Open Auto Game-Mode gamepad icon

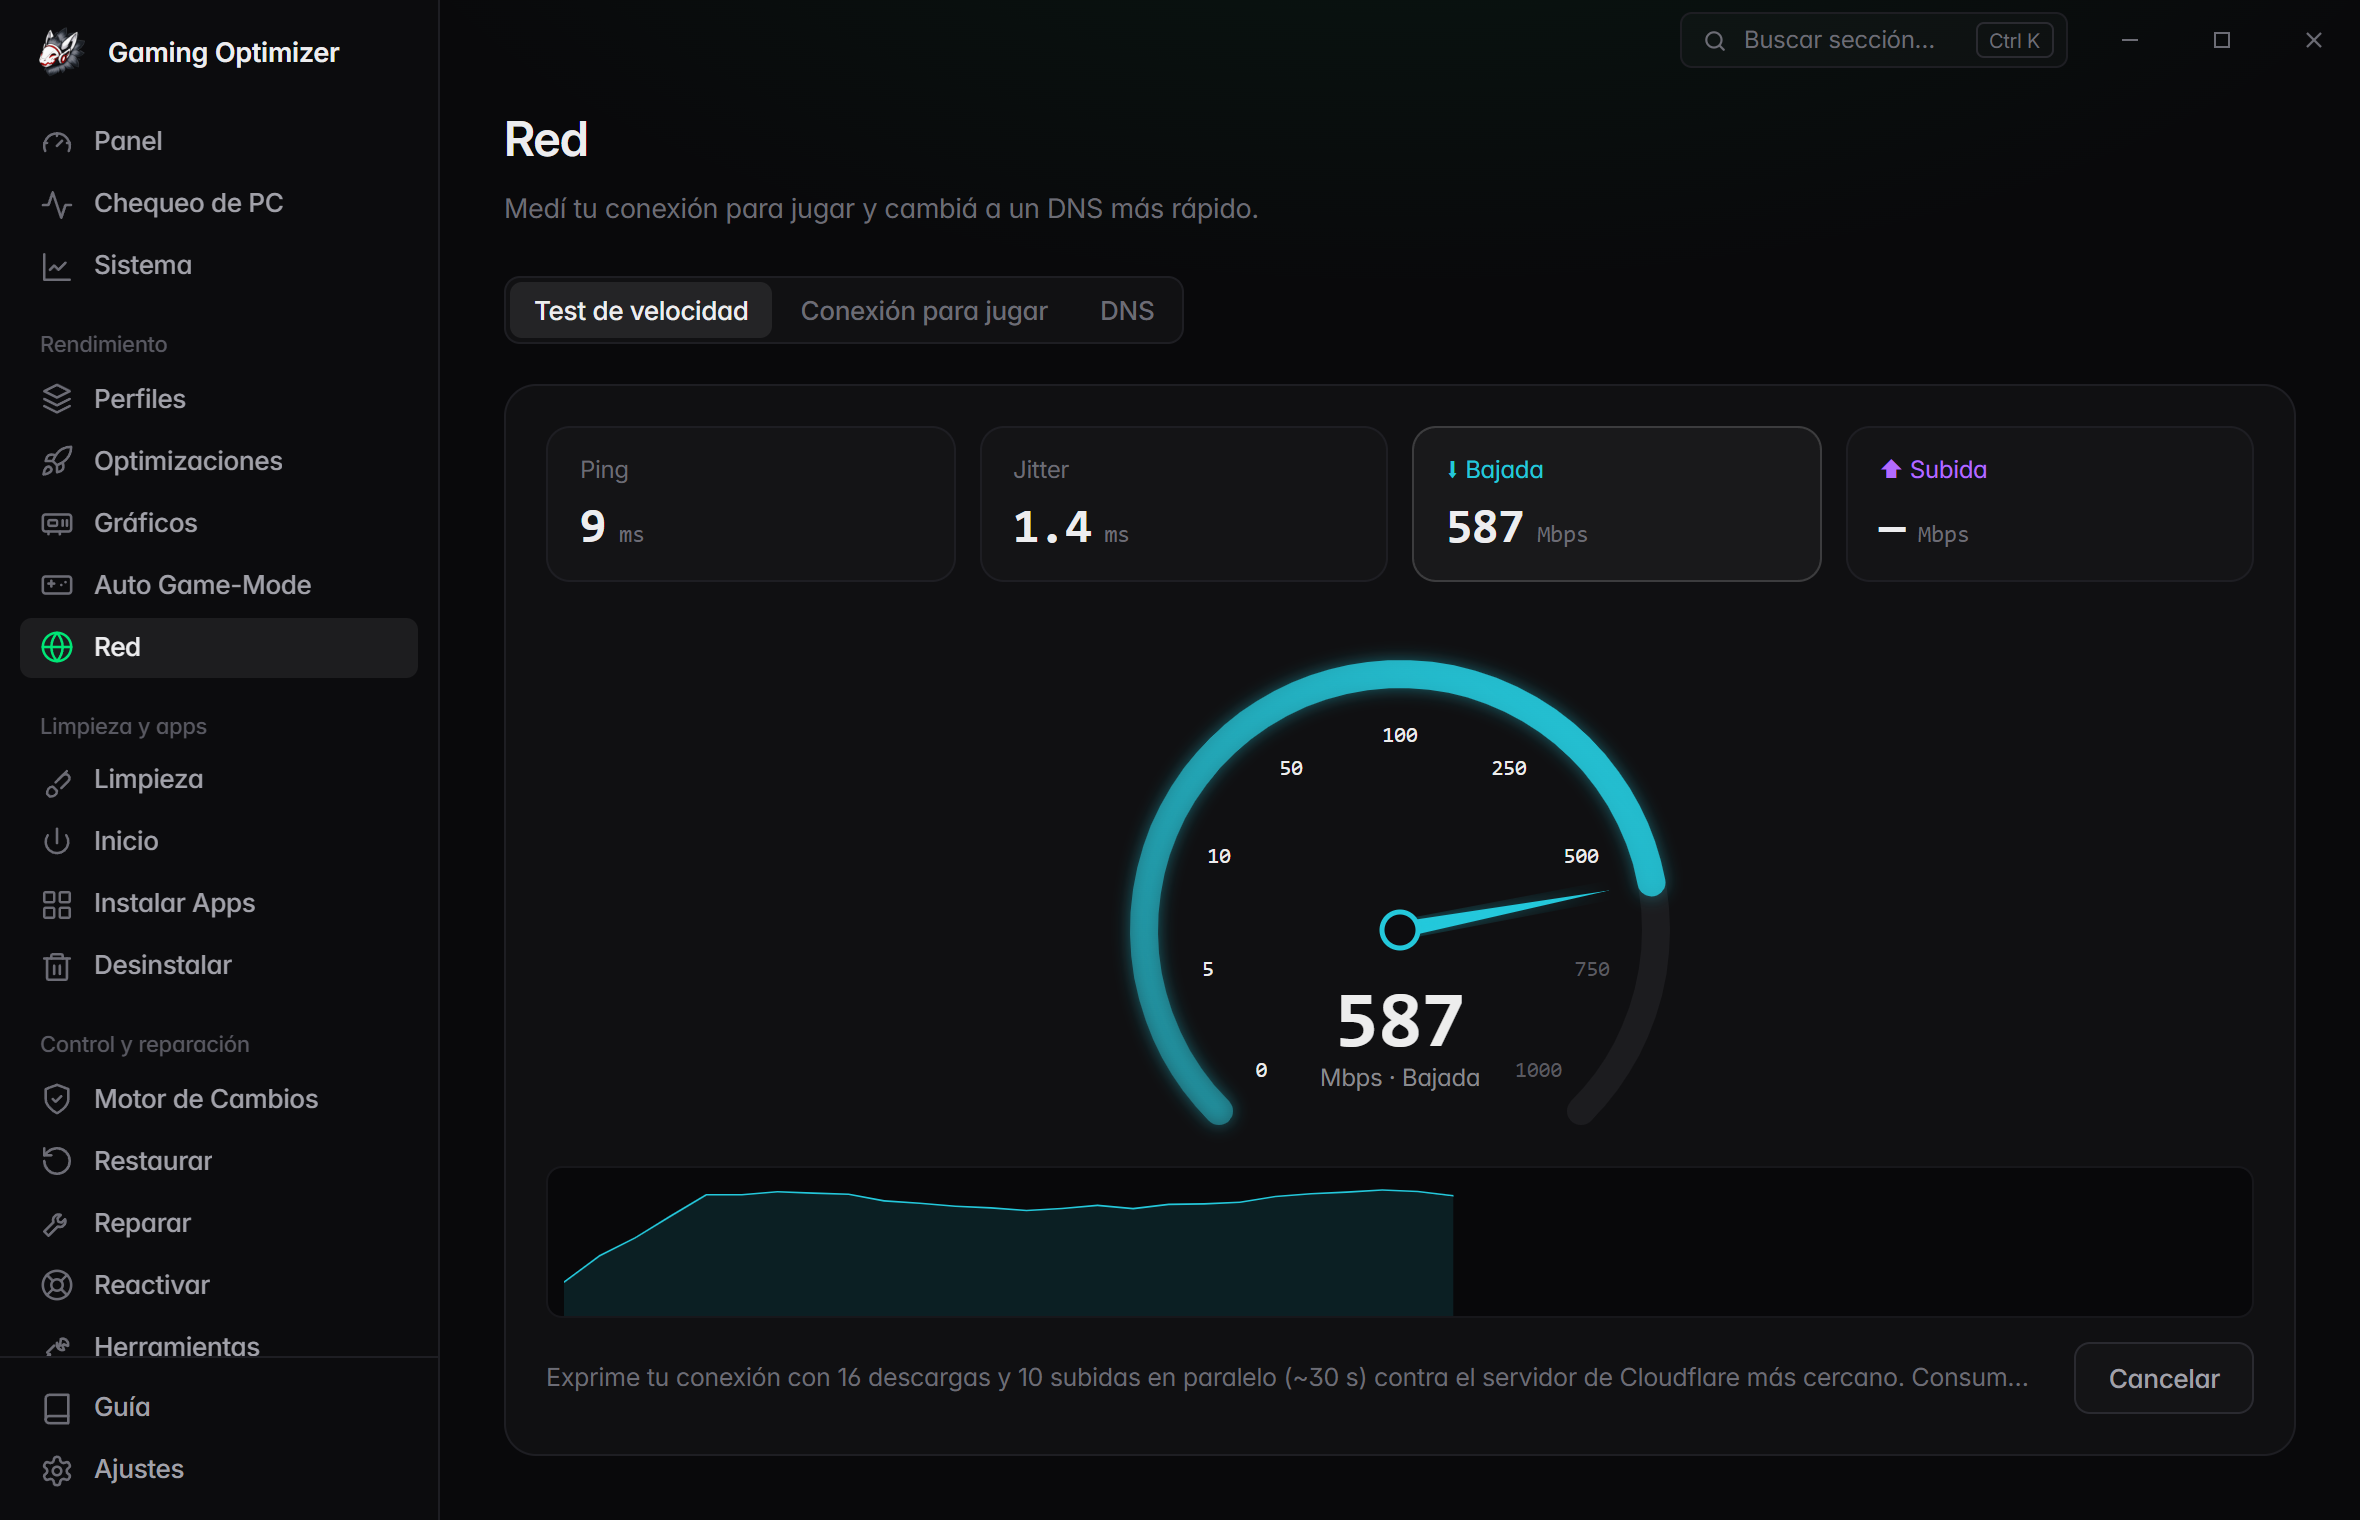pyautogui.click(x=57, y=585)
